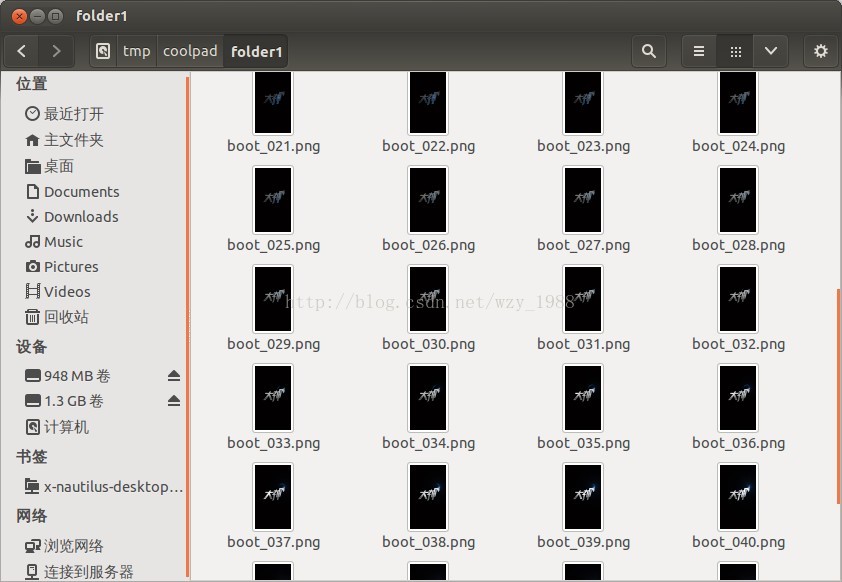Viewport: 842px width, 582px height.
Task: Select boot_030.png thumbnail
Action: 428,299
